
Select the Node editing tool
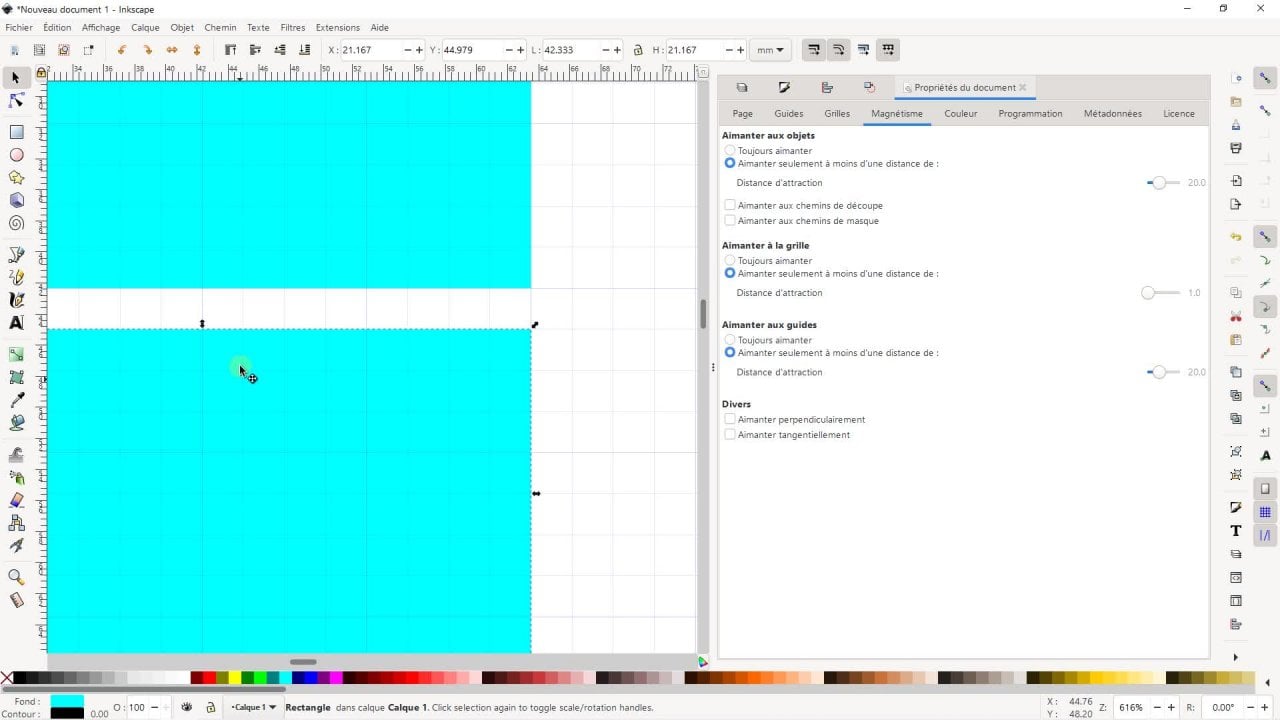click(x=16, y=101)
